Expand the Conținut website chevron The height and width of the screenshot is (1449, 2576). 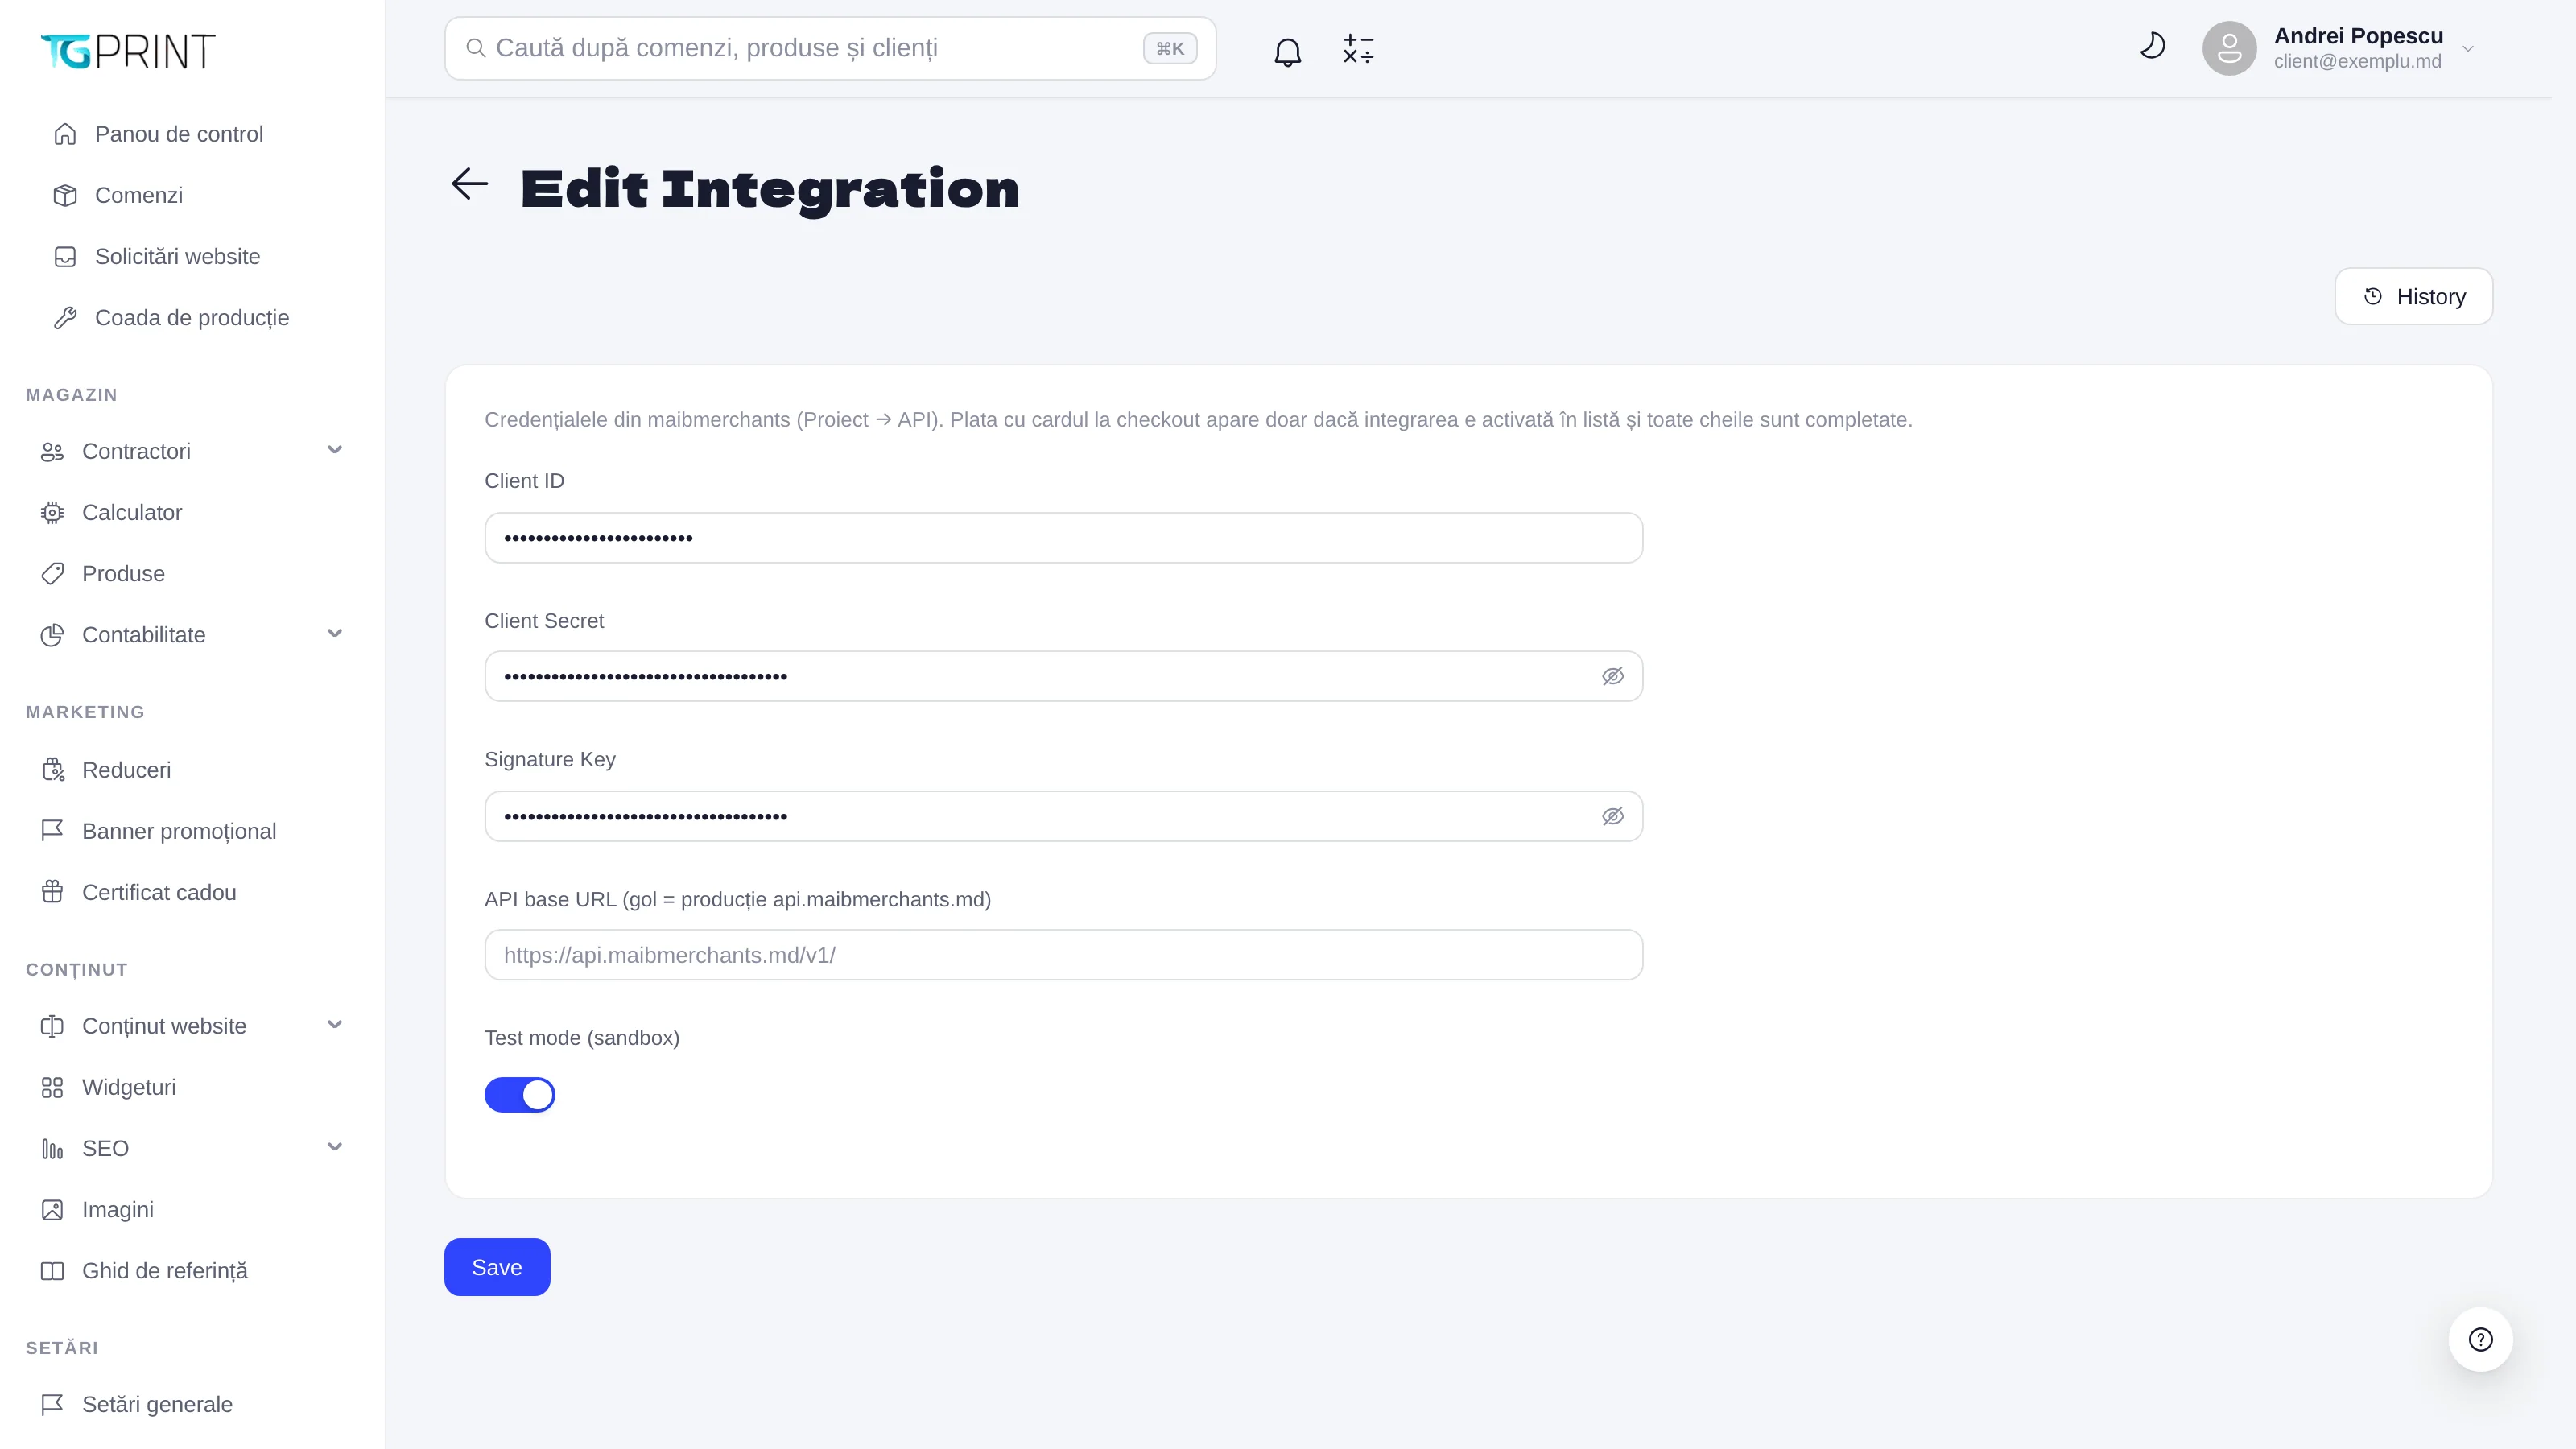(x=335, y=1025)
